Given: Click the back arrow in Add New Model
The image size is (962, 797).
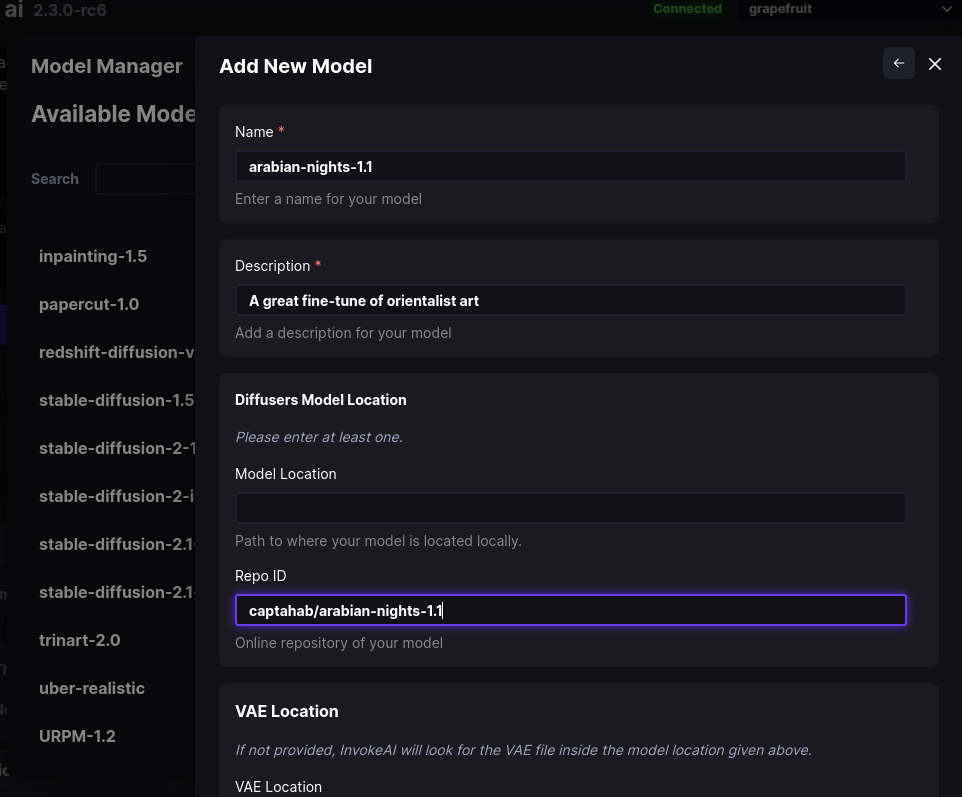Looking at the screenshot, I should click(899, 63).
